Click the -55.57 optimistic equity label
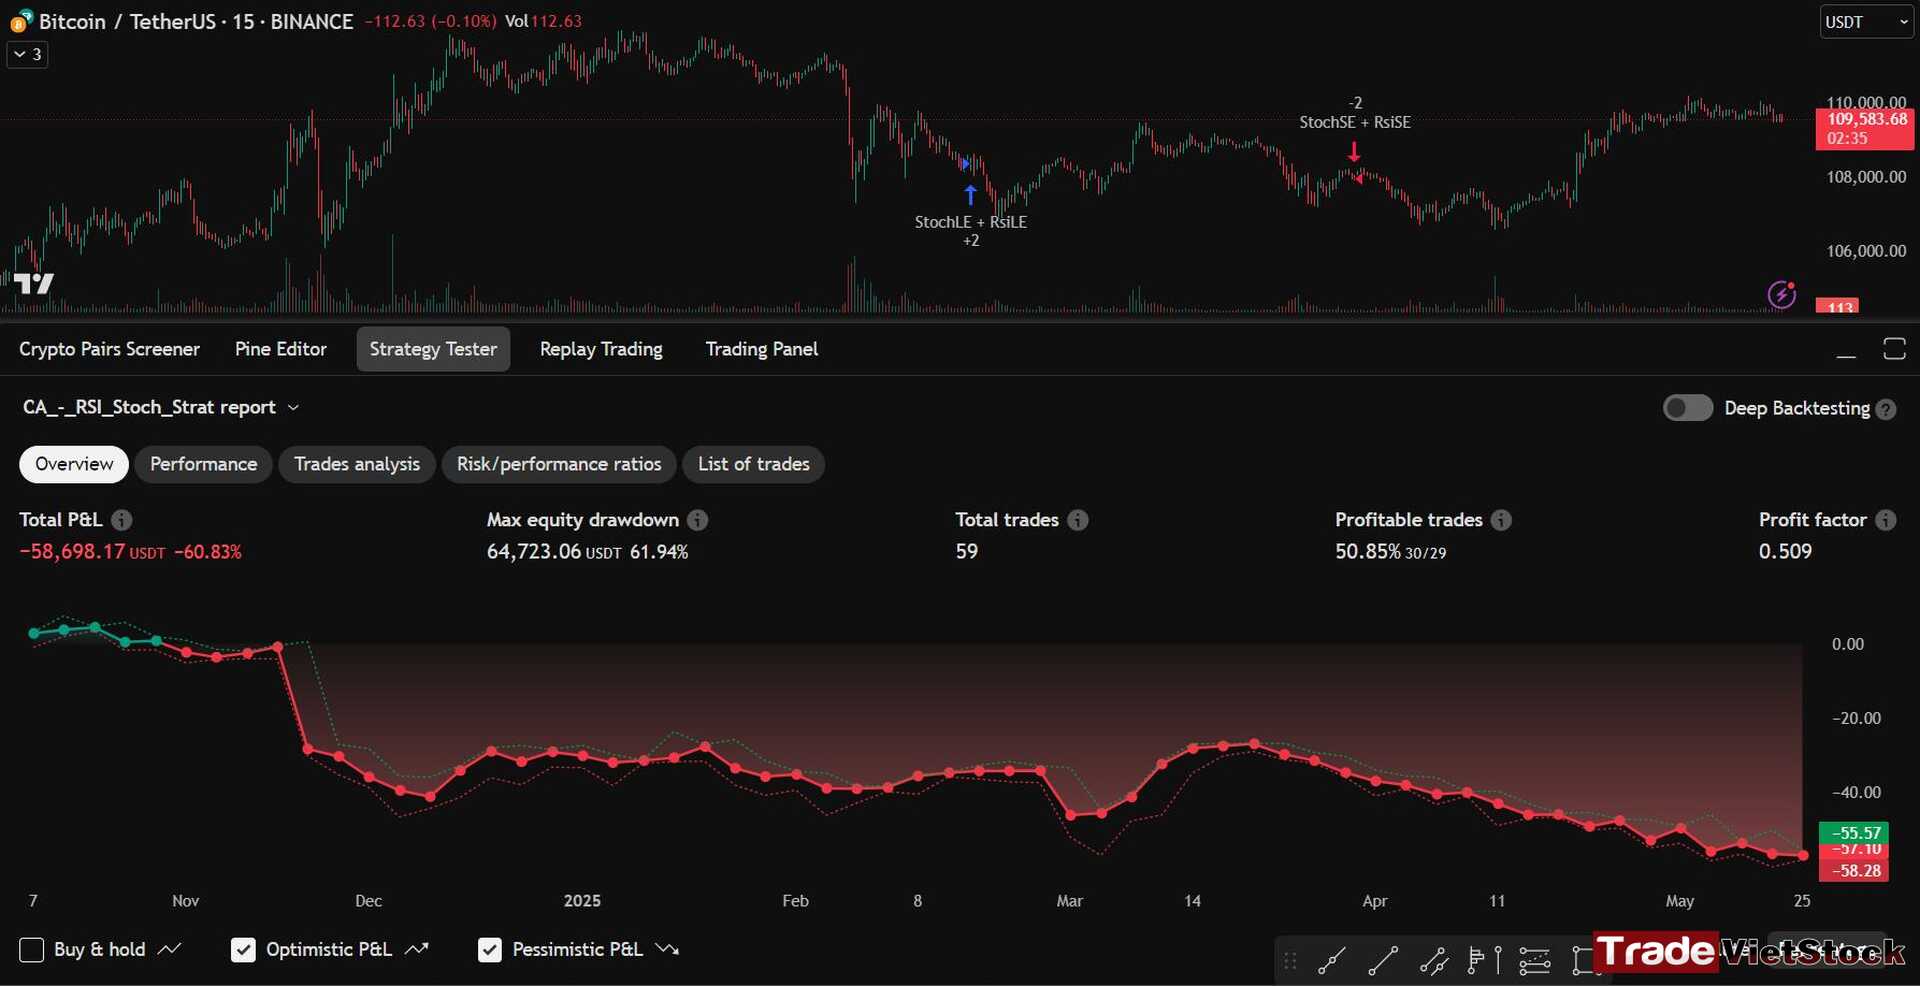 (x=1853, y=833)
